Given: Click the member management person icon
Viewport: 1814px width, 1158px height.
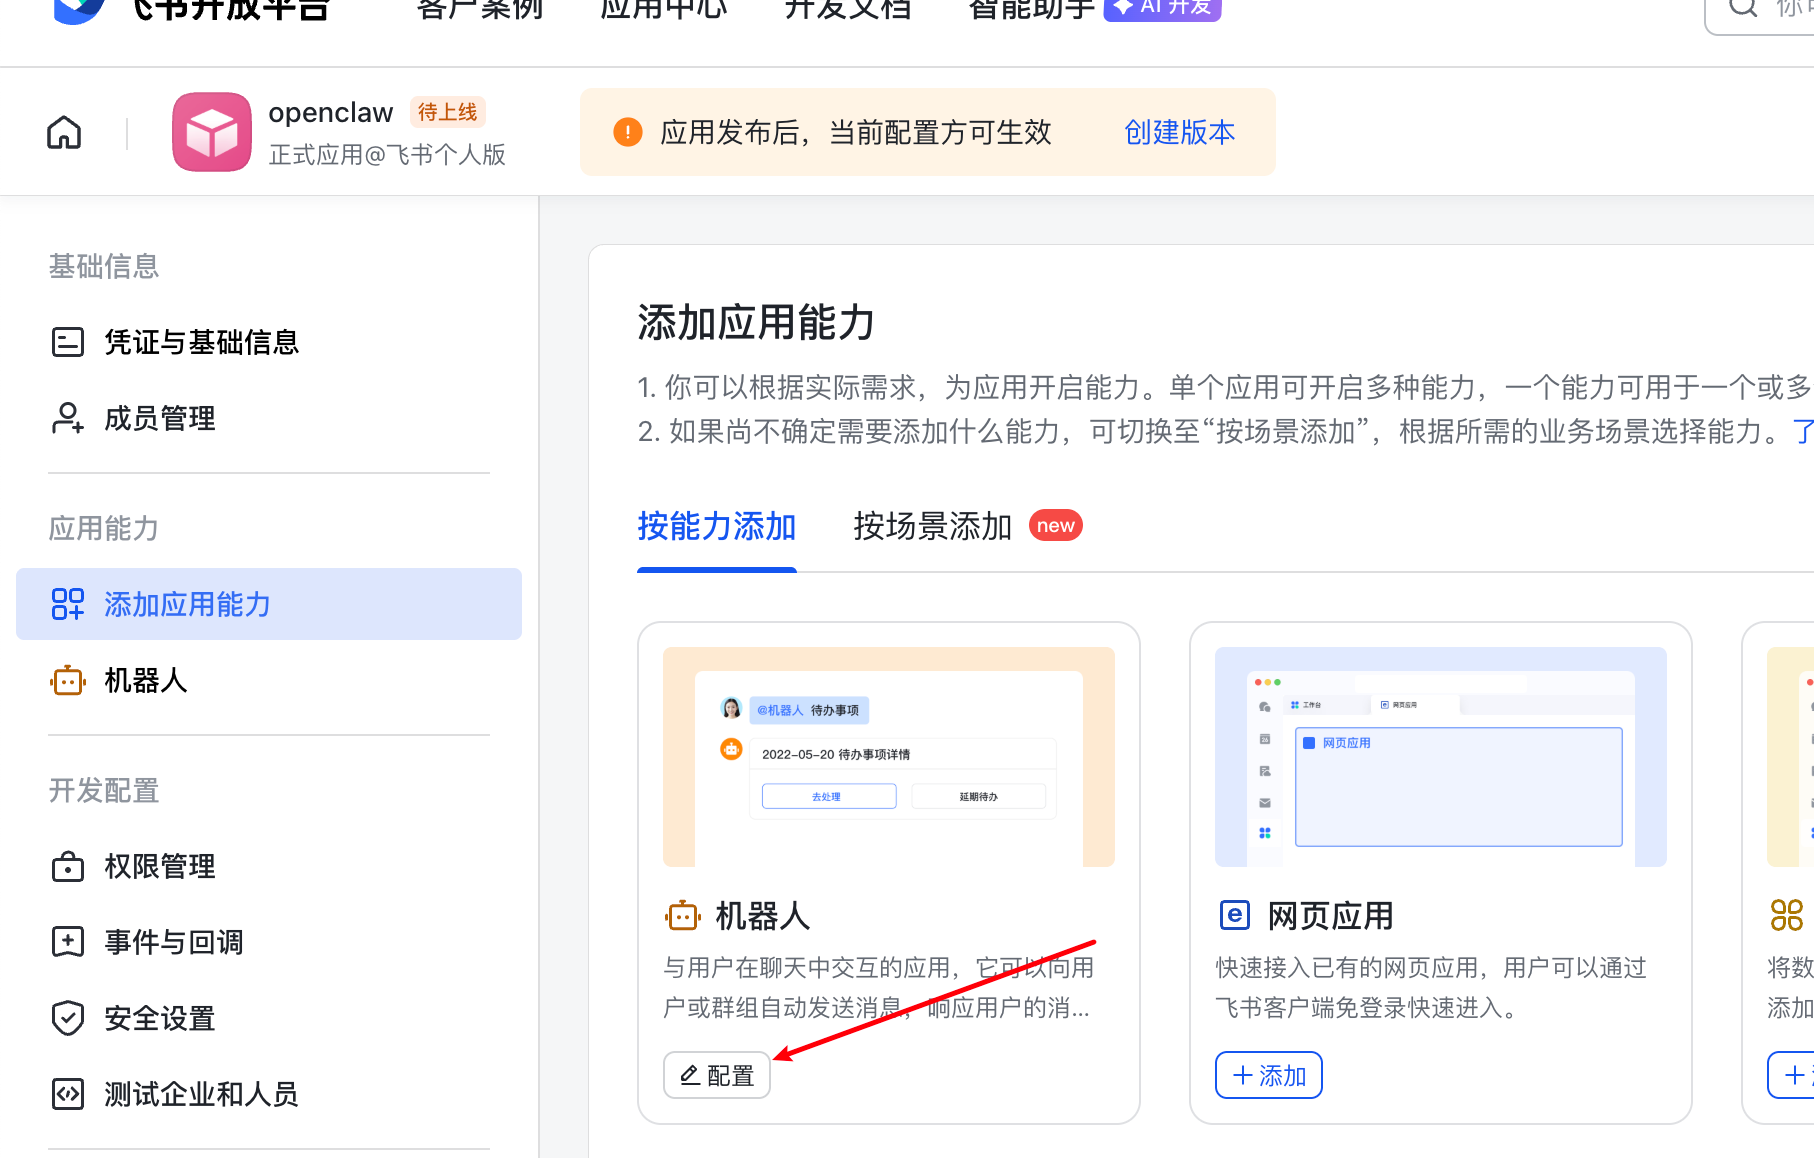Looking at the screenshot, I should (x=68, y=418).
